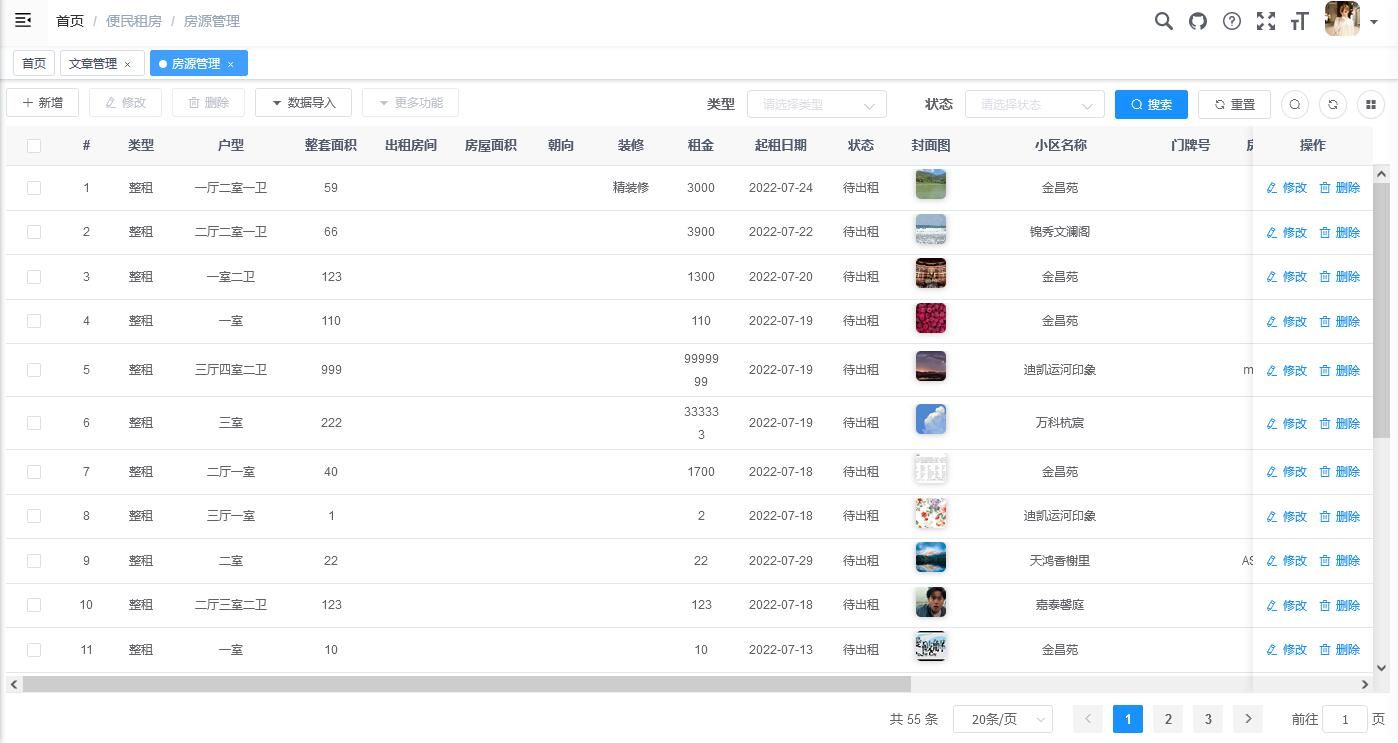Click the 精装修 cell
Image resolution: width=1398 pixels, height=743 pixels.
[x=631, y=188]
